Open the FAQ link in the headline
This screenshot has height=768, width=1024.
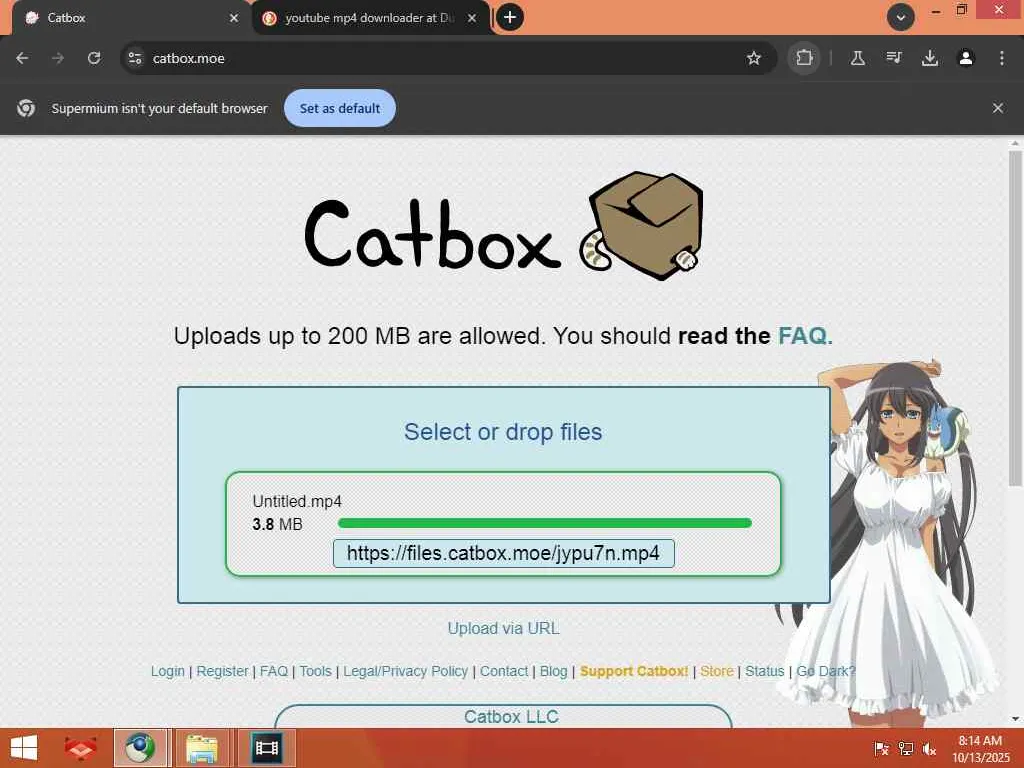pyautogui.click(x=805, y=336)
